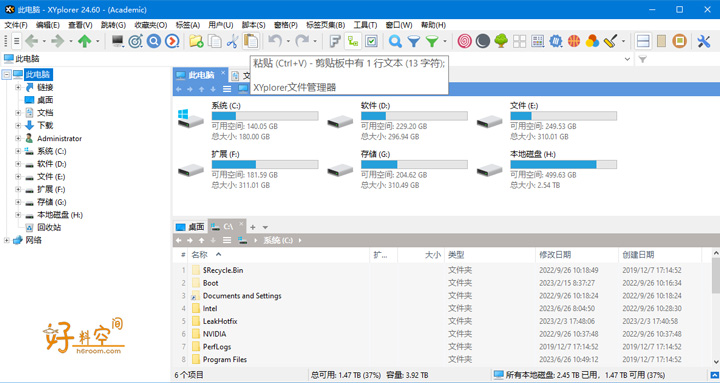Screen dimensions: 720x383
Task: Click the four-square grid views icon
Action: 519,41
